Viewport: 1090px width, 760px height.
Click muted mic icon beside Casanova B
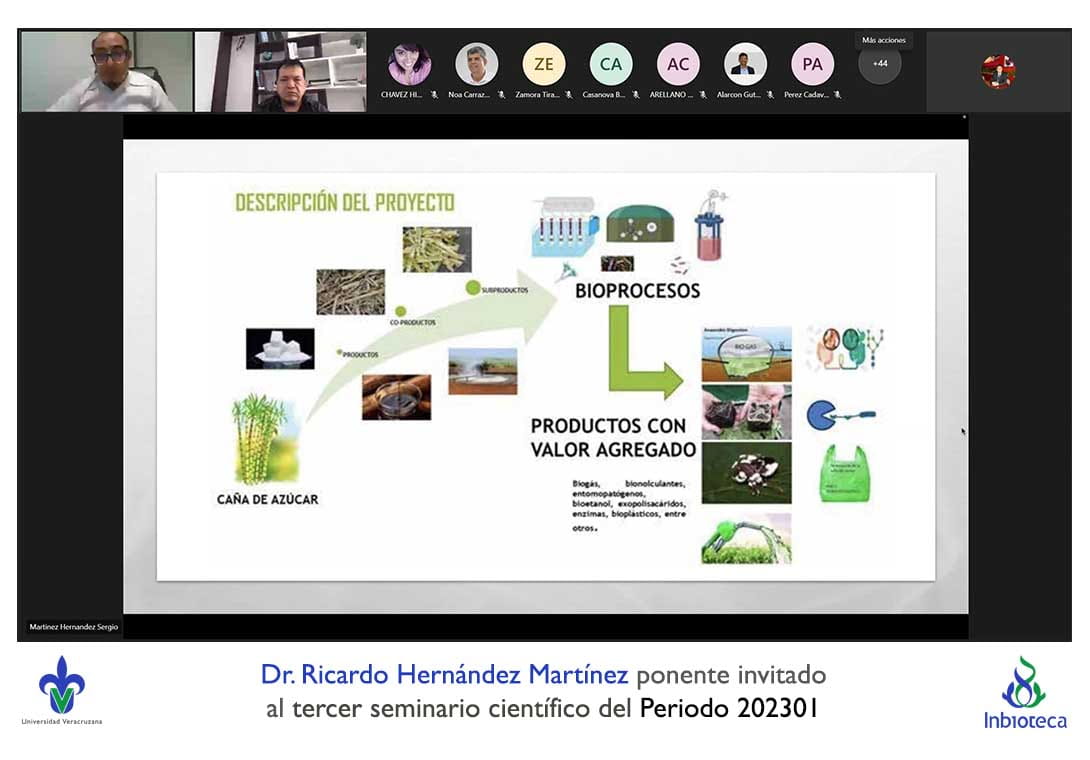634,95
